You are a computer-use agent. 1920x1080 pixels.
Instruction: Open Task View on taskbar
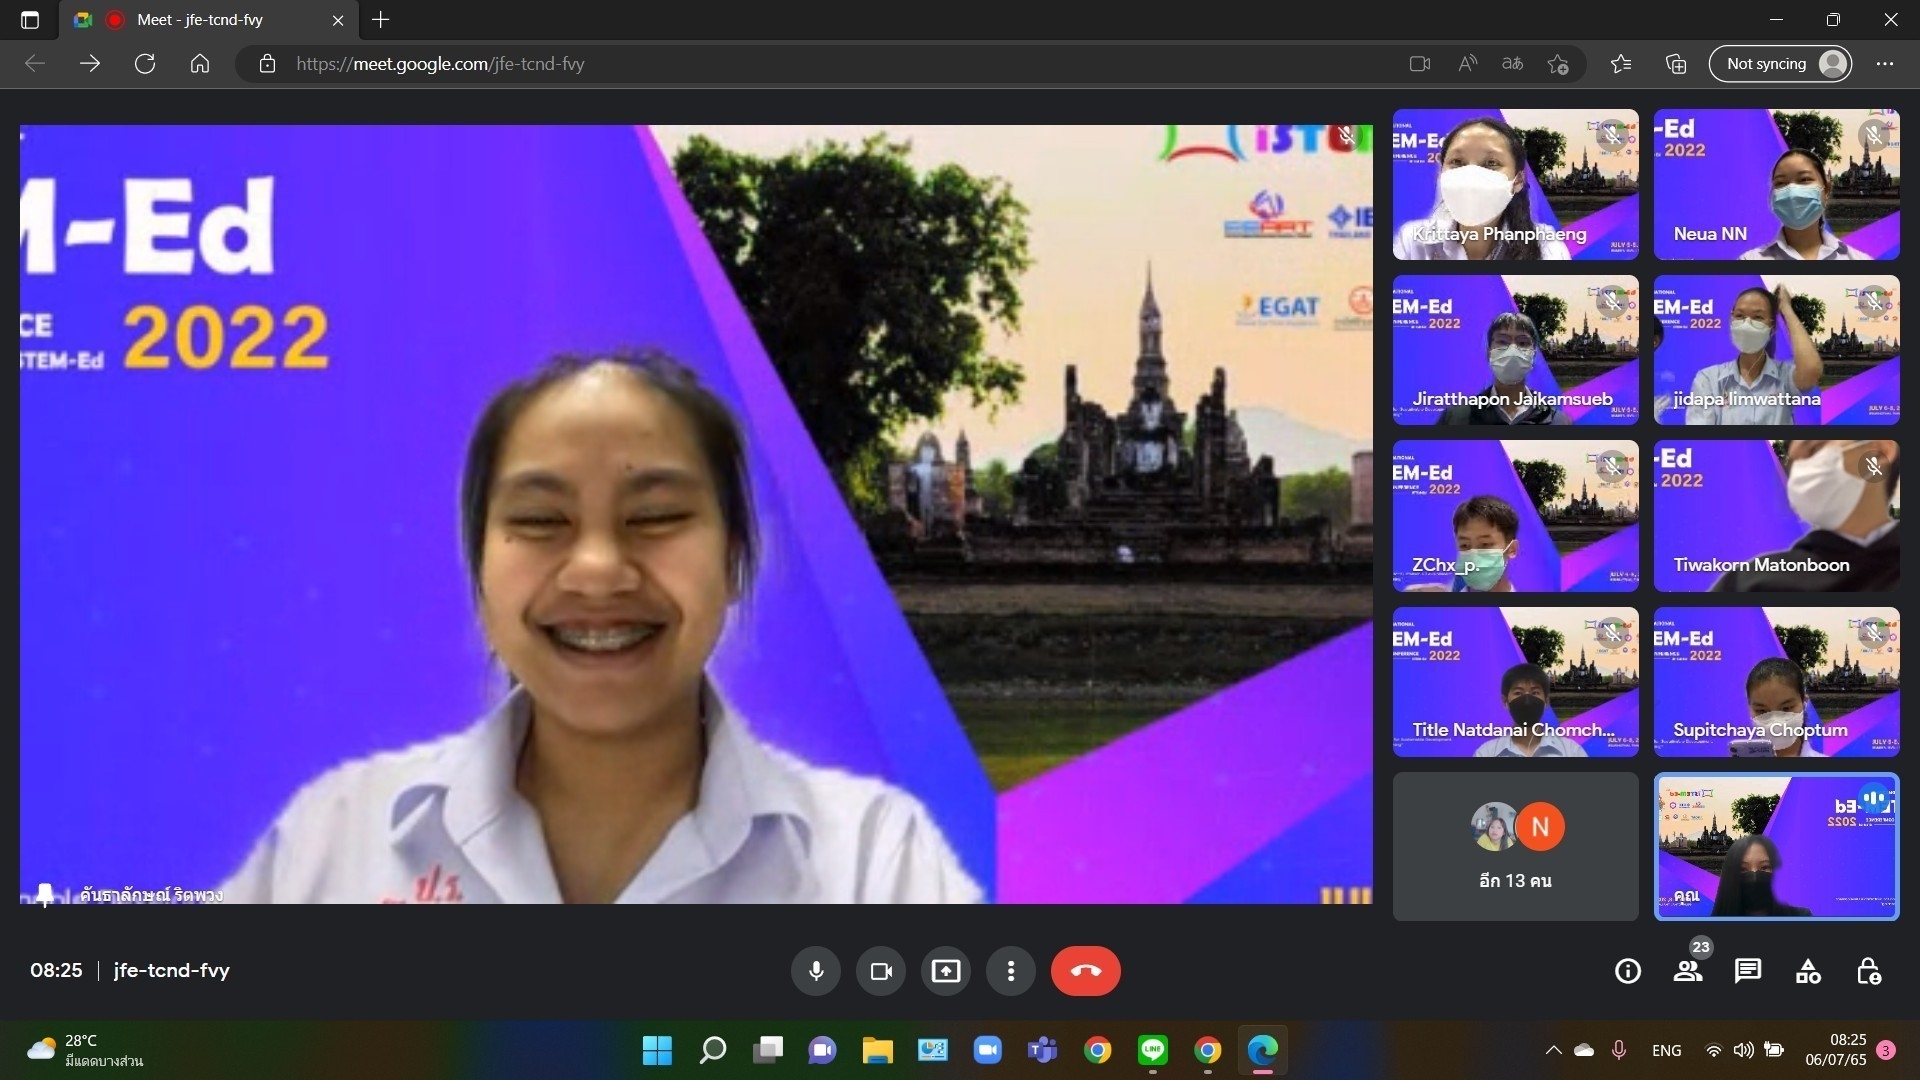768,1050
